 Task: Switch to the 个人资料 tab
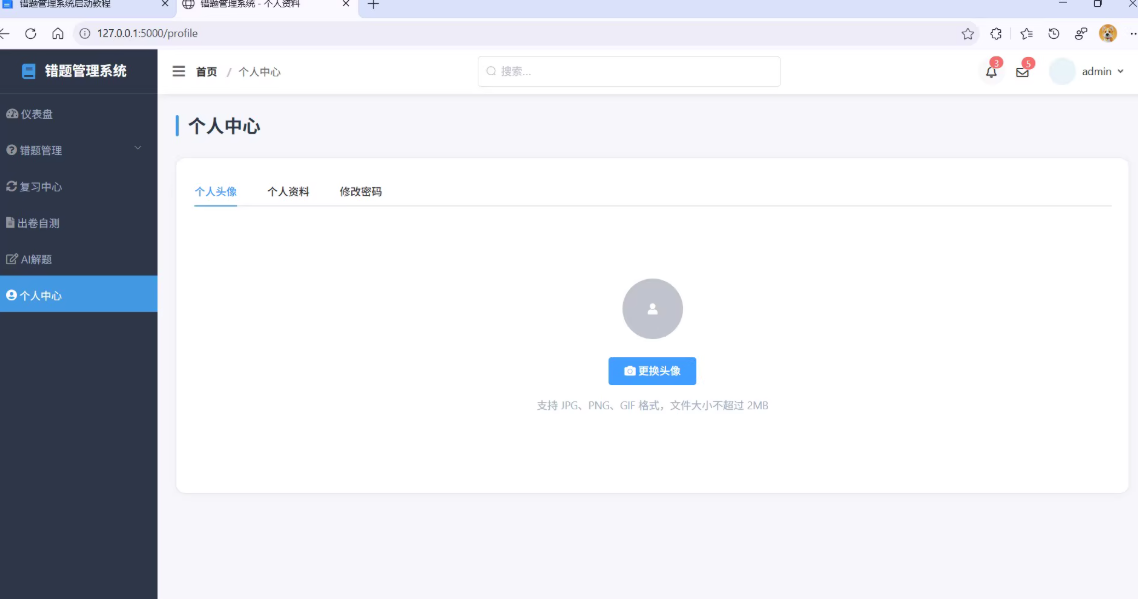(288, 192)
